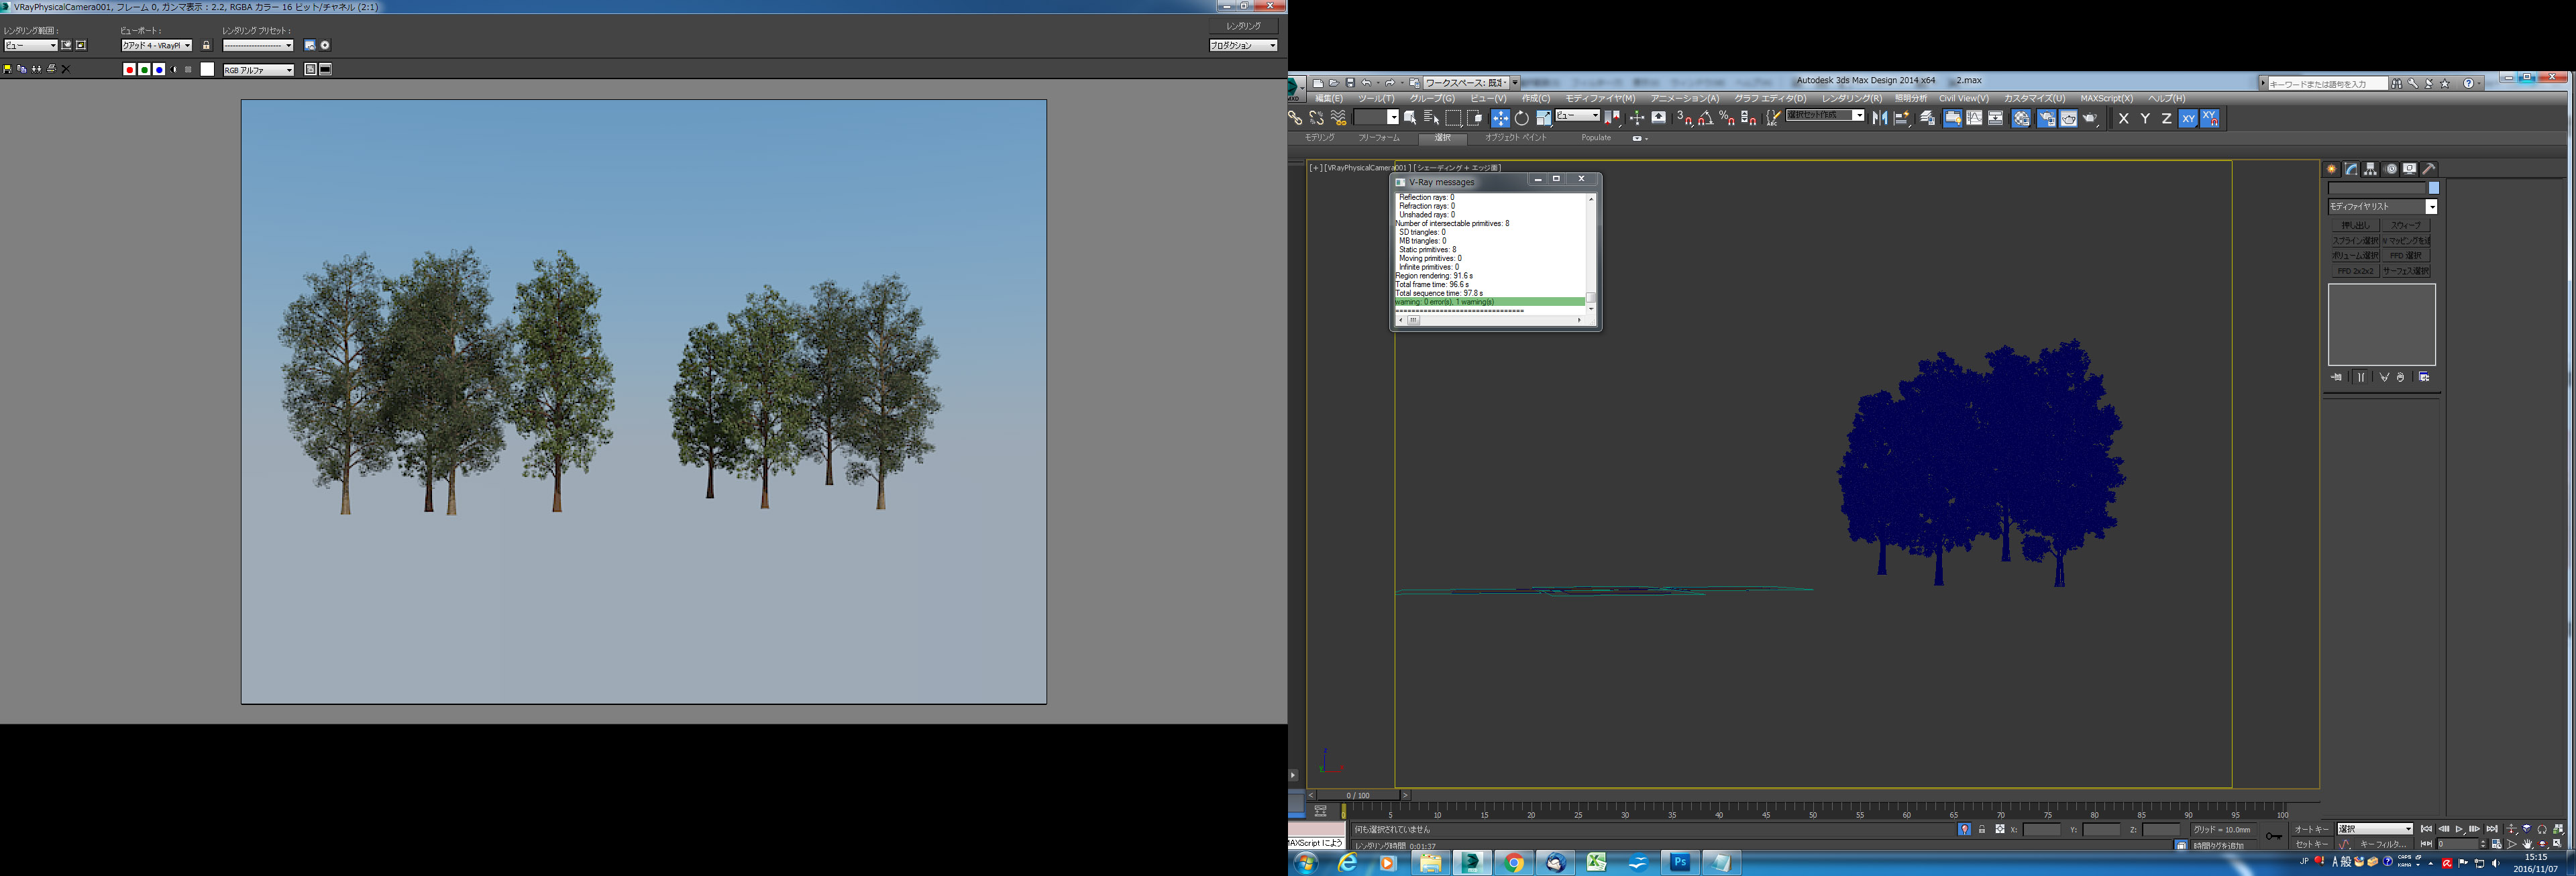Toggle the red channel display

[129, 70]
